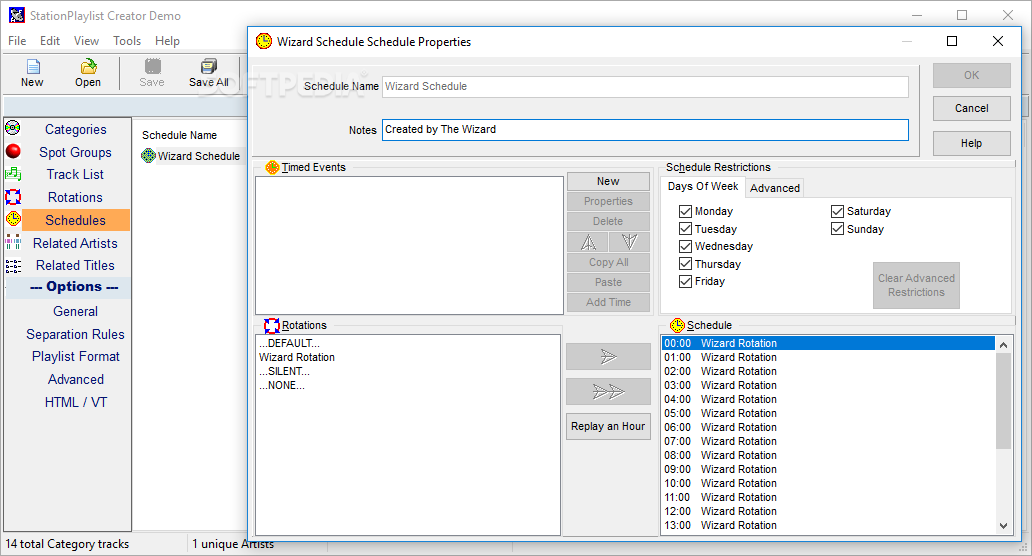Click the Save toolbar icon

152,66
